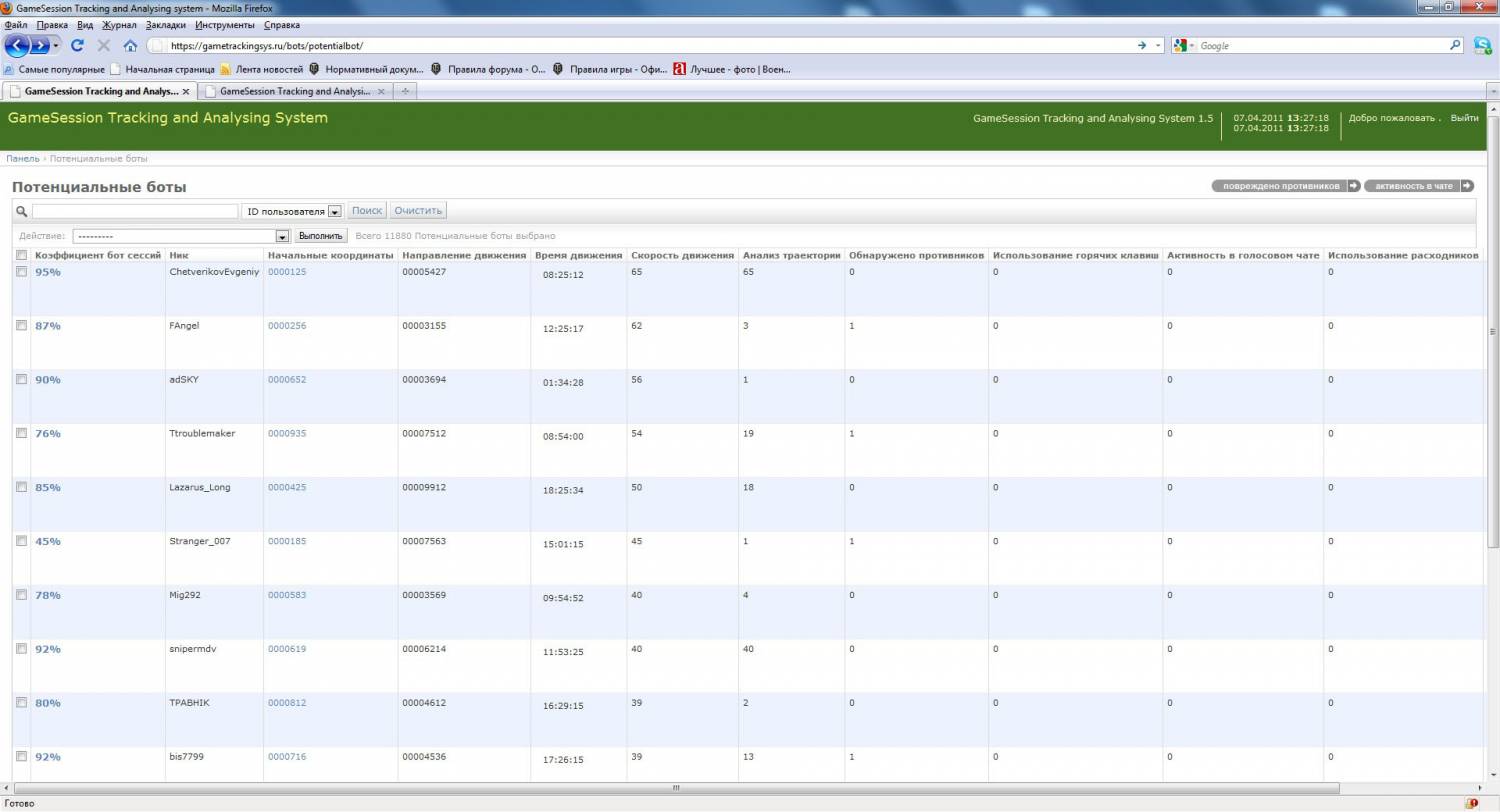Image resolution: width=1500 pixels, height=812 pixels.
Task: Go forward with the browser Forward arrow
Action: click(x=40, y=45)
